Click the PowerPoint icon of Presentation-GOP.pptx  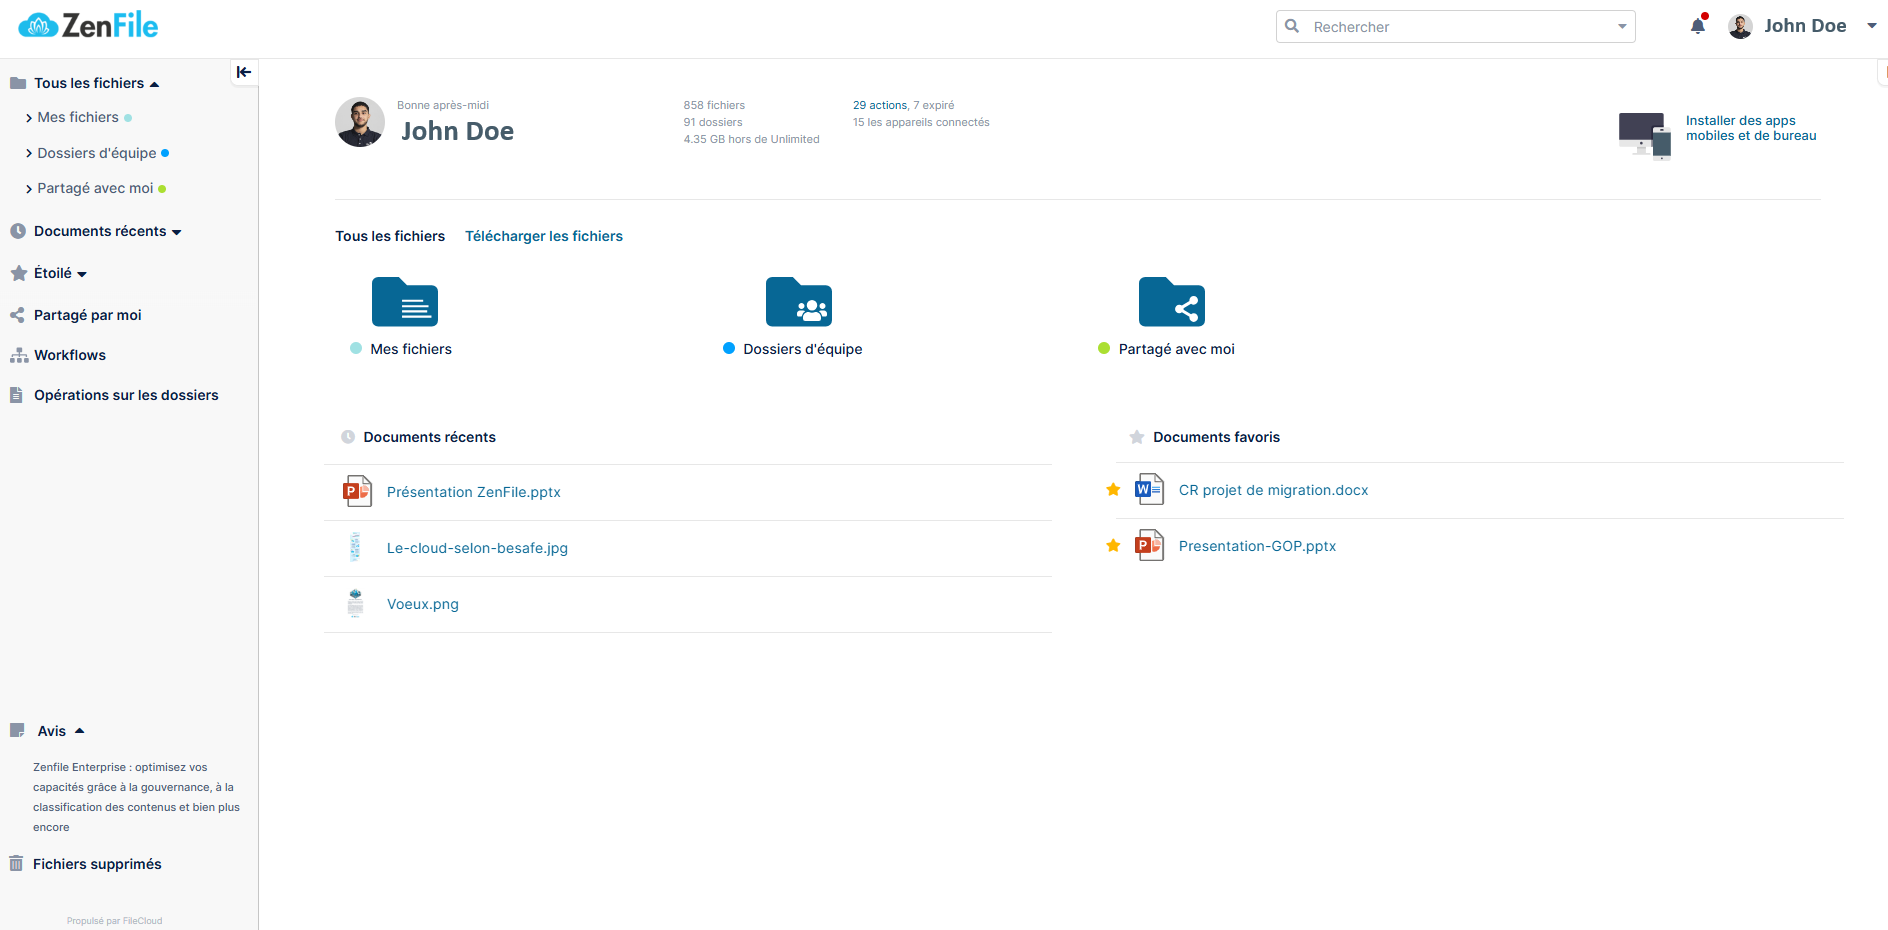click(x=1149, y=545)
